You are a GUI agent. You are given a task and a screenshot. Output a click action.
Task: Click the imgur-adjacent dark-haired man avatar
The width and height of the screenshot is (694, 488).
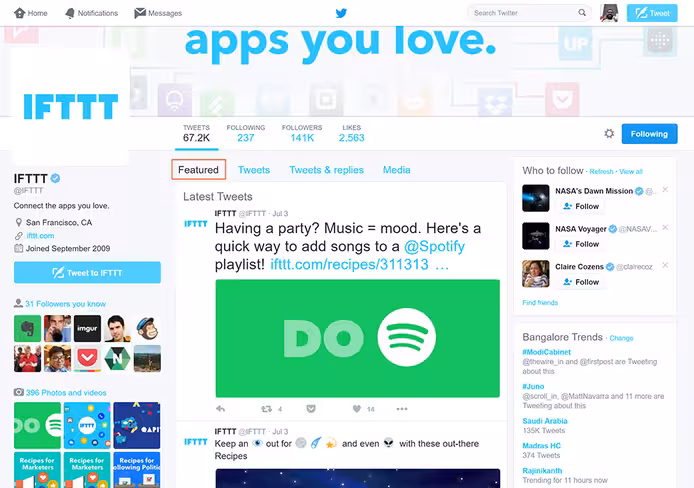tap(117, 328)
